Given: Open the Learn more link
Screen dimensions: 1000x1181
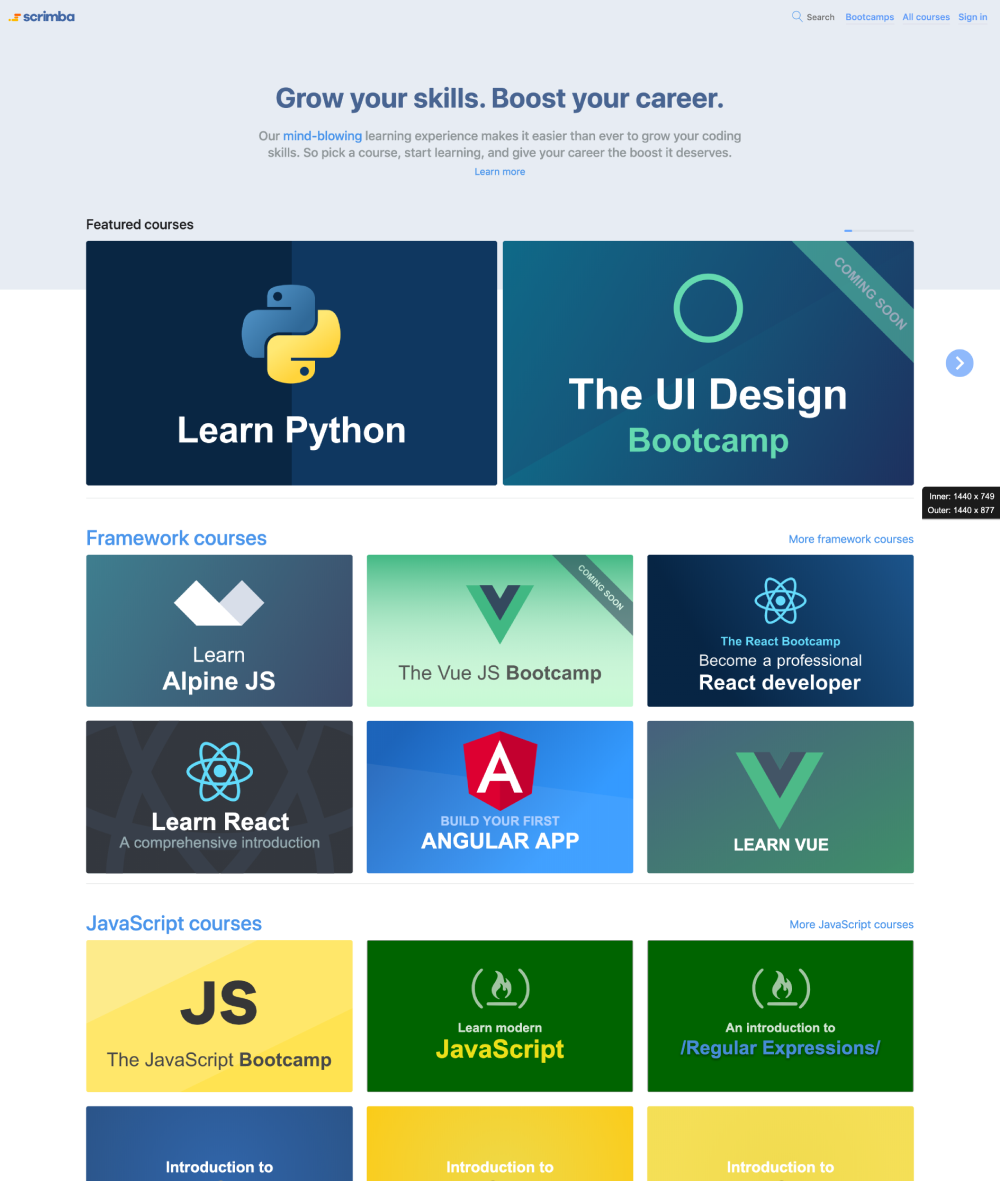Looking at the screenshot, I should pos(499,171).
